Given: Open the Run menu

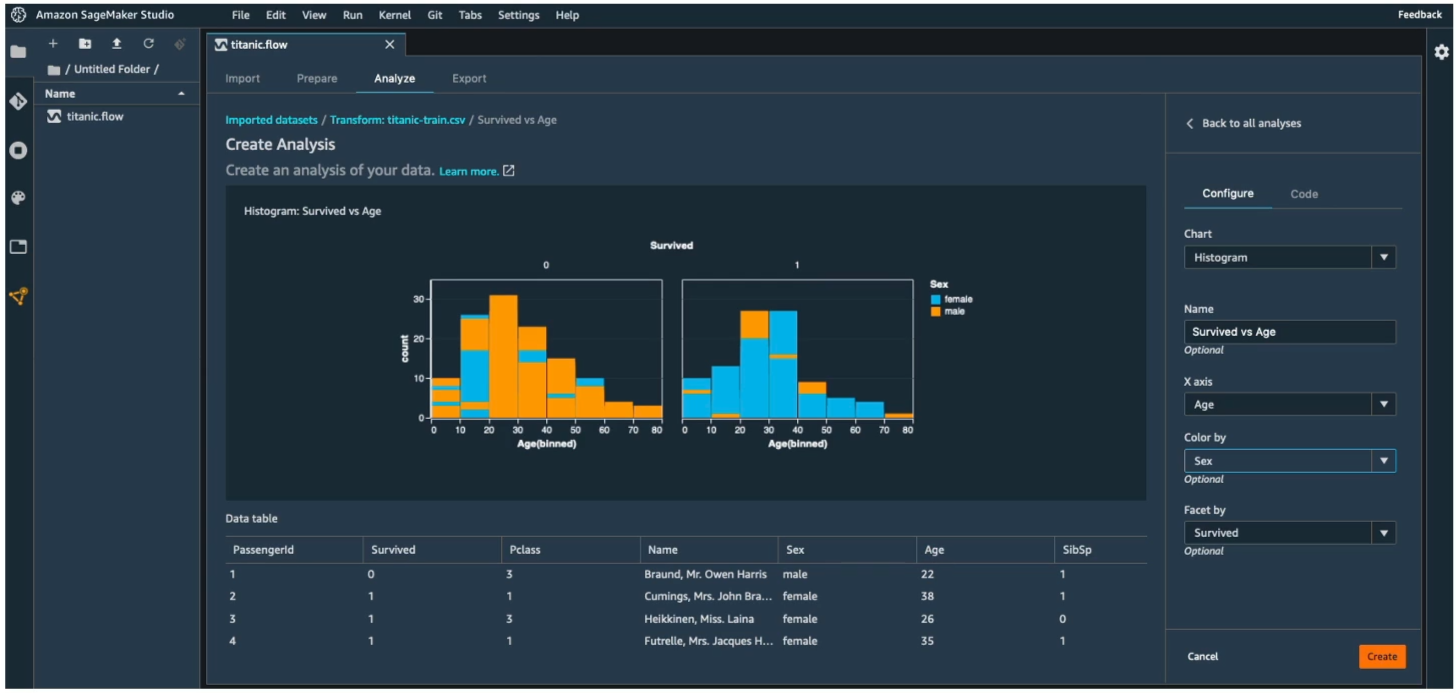Looking at the screenshot, I should pyautogui.click(x=353, y=15).
